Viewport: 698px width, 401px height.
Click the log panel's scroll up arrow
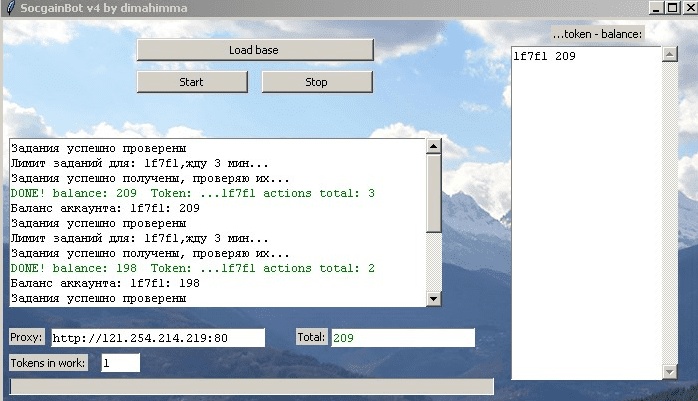pos(433,146)
